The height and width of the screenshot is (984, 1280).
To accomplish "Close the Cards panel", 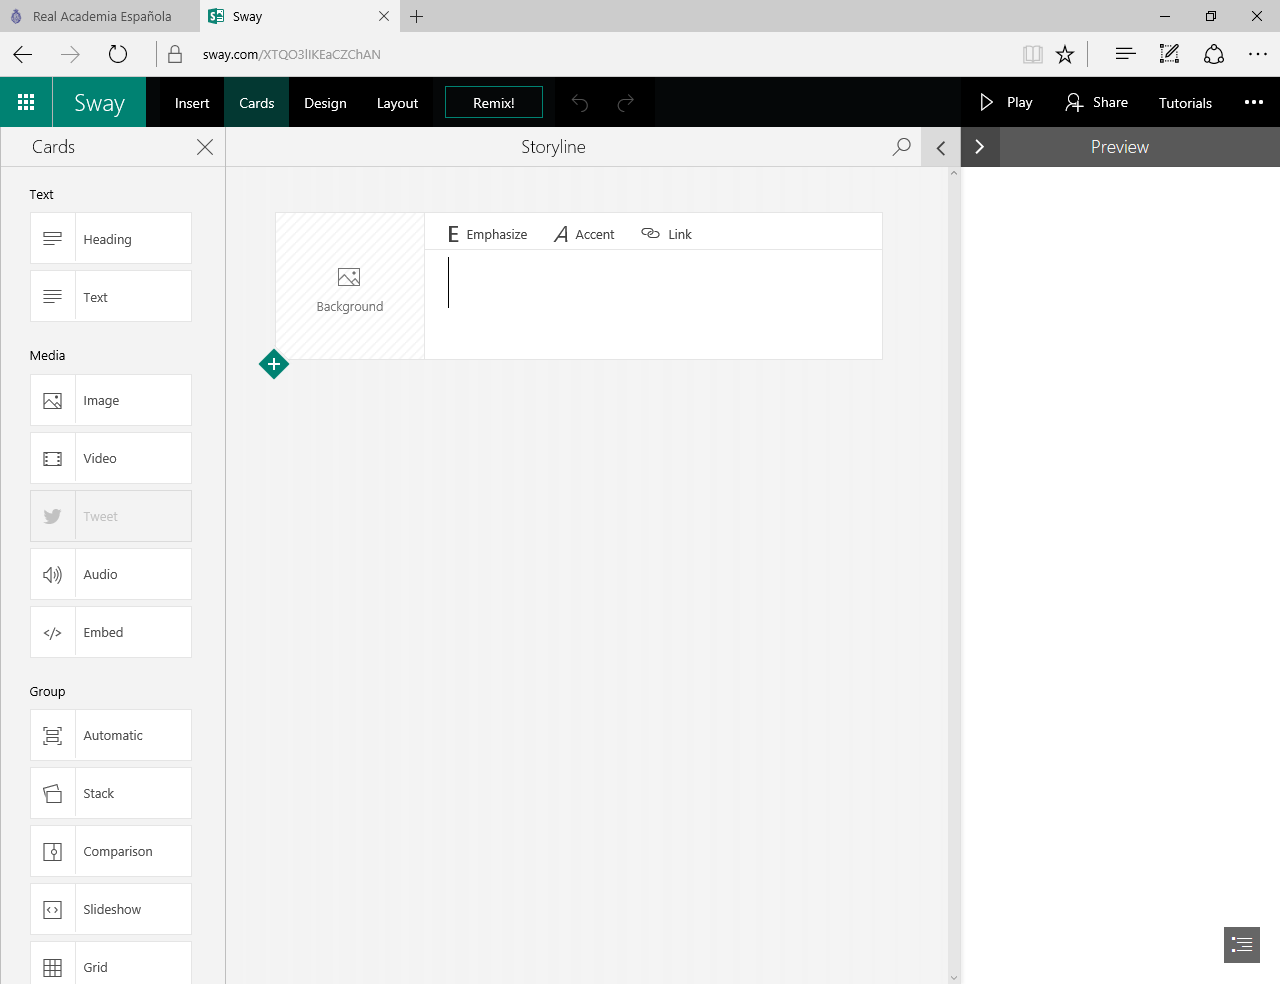I will point(205,147).
